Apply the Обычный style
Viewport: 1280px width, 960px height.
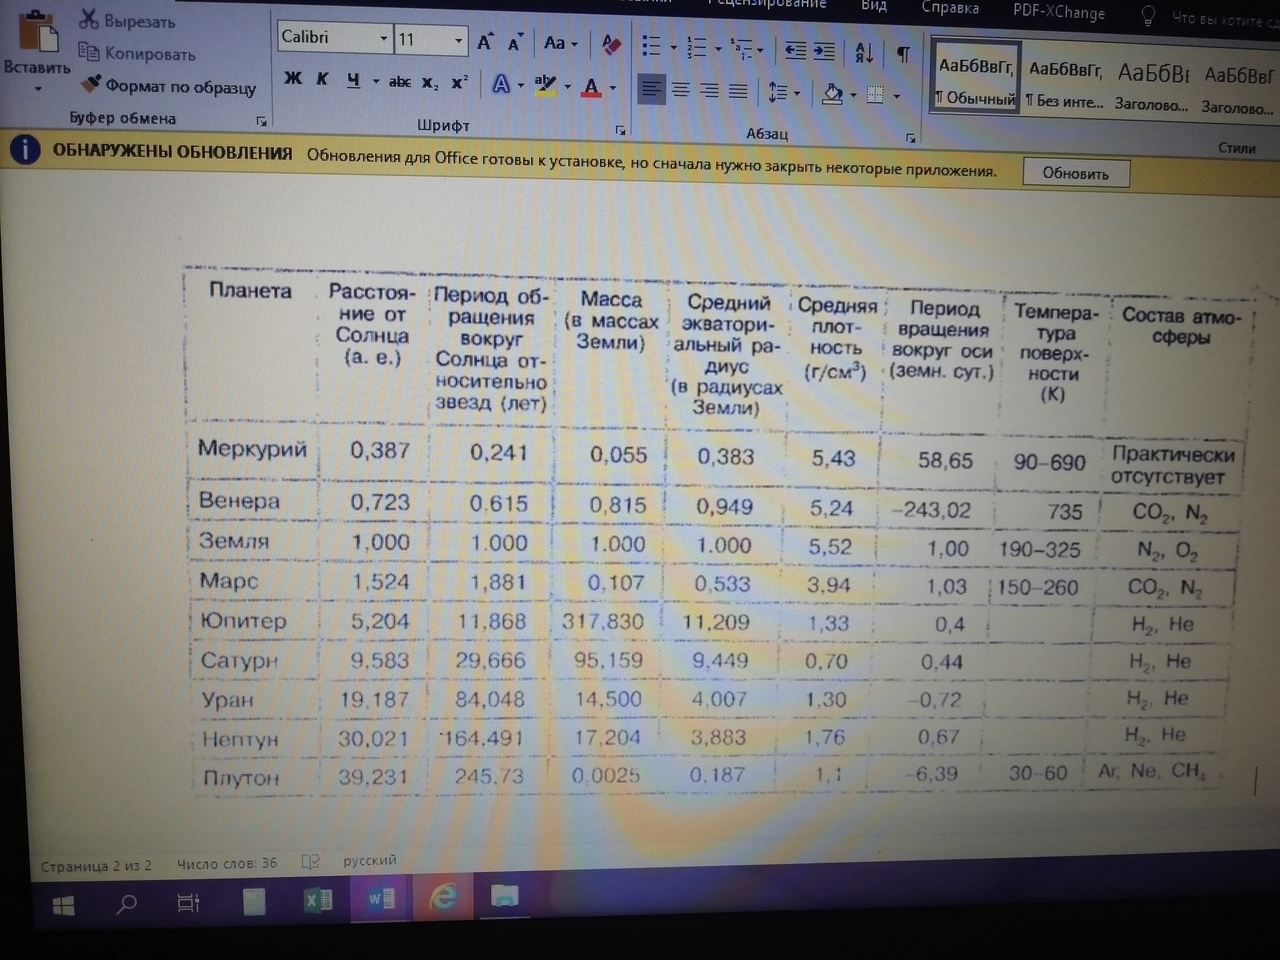point(975,75)
